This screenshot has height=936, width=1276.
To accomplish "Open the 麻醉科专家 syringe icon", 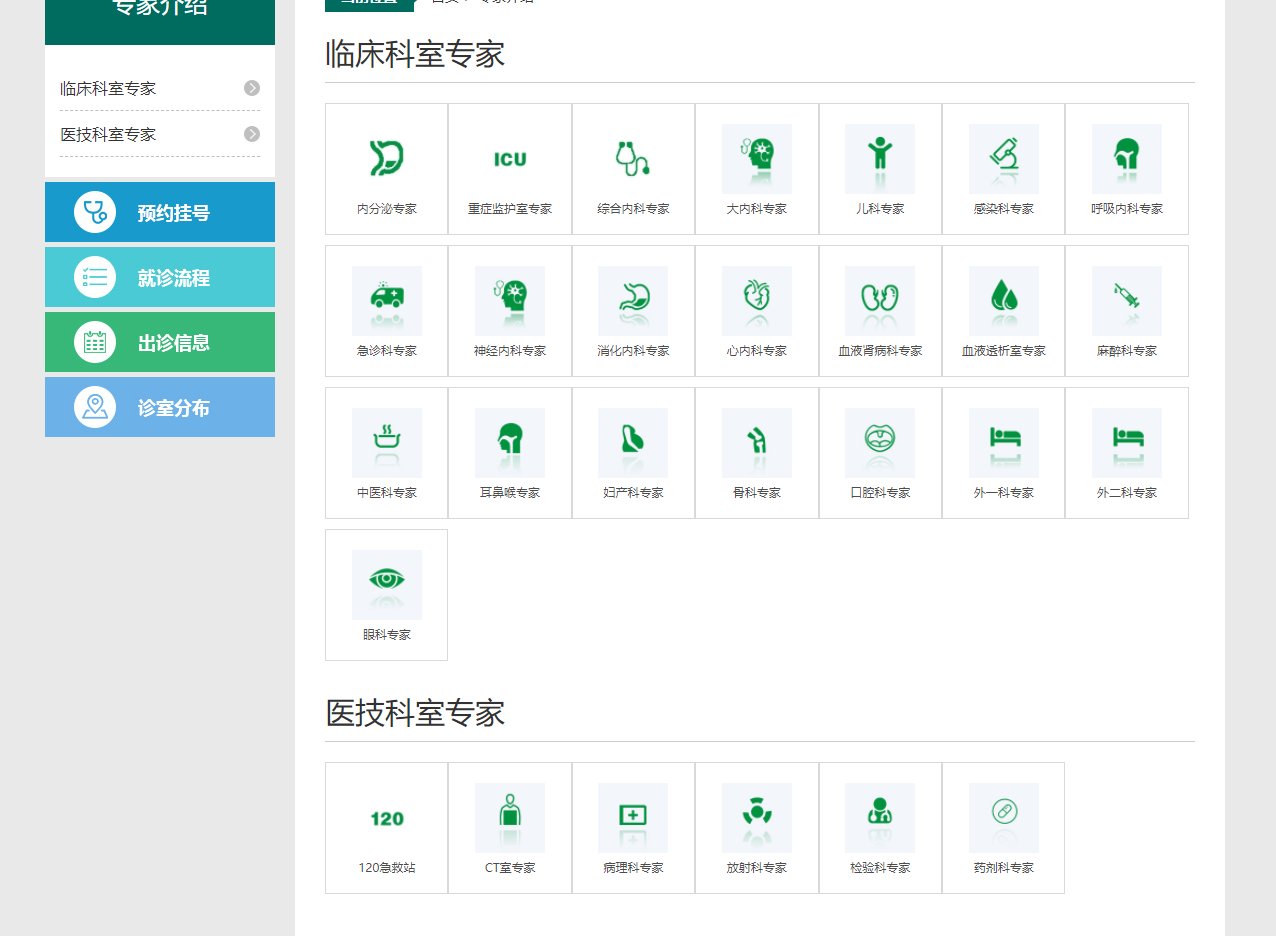I will (1127, 300).
